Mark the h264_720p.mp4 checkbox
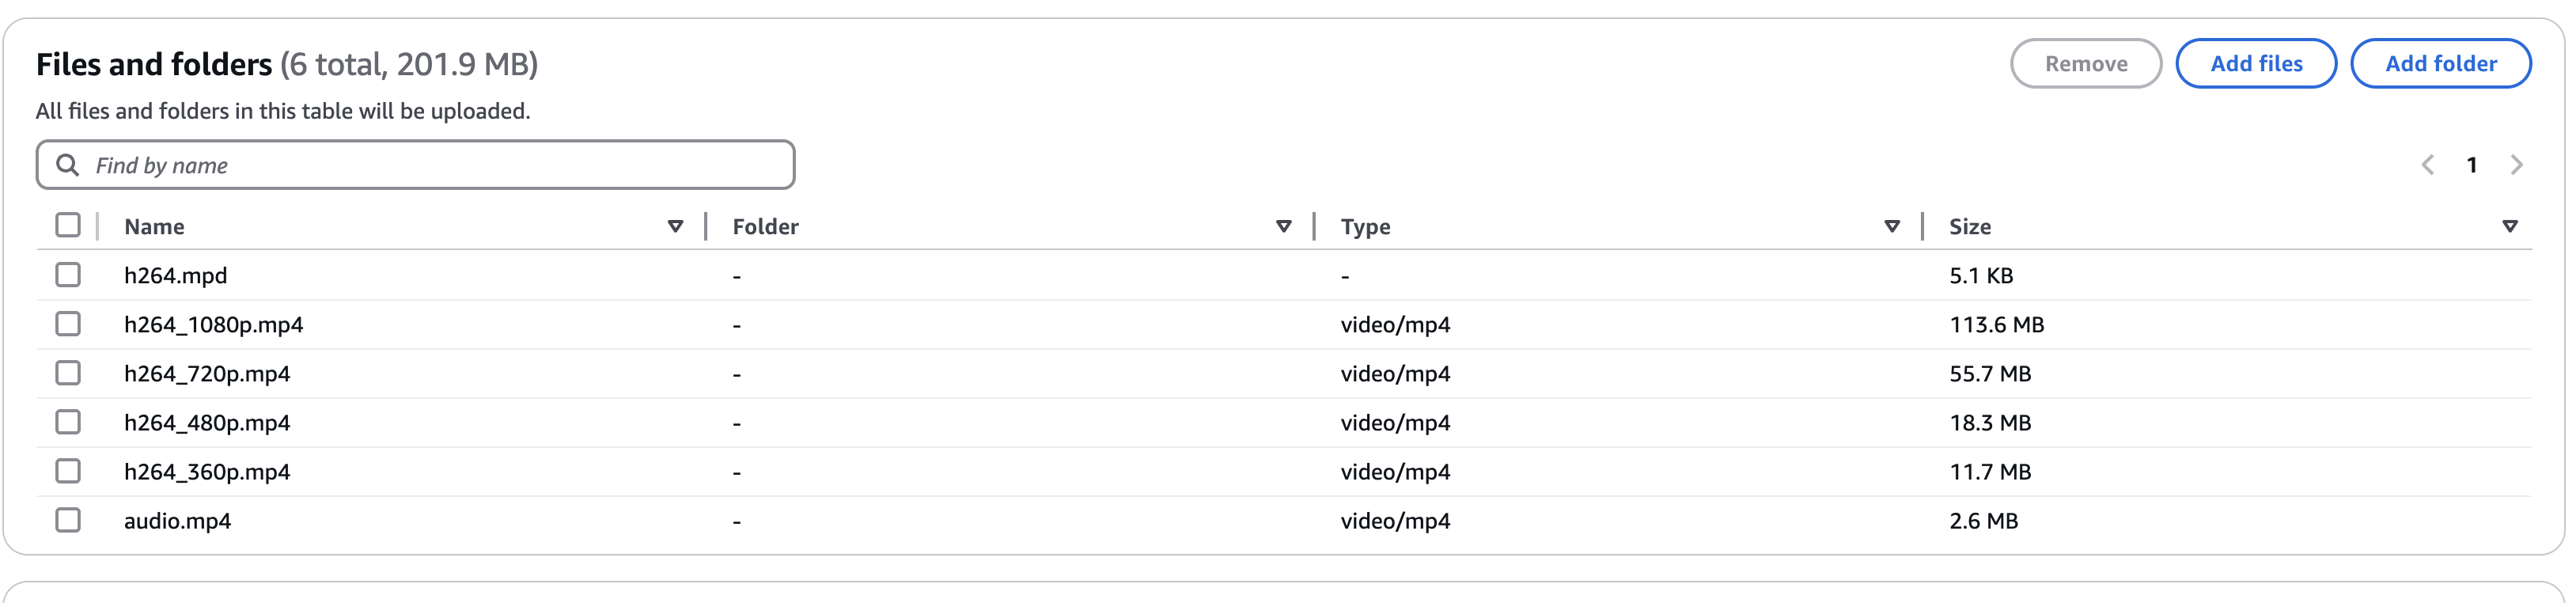 click(x=68, y=373)
